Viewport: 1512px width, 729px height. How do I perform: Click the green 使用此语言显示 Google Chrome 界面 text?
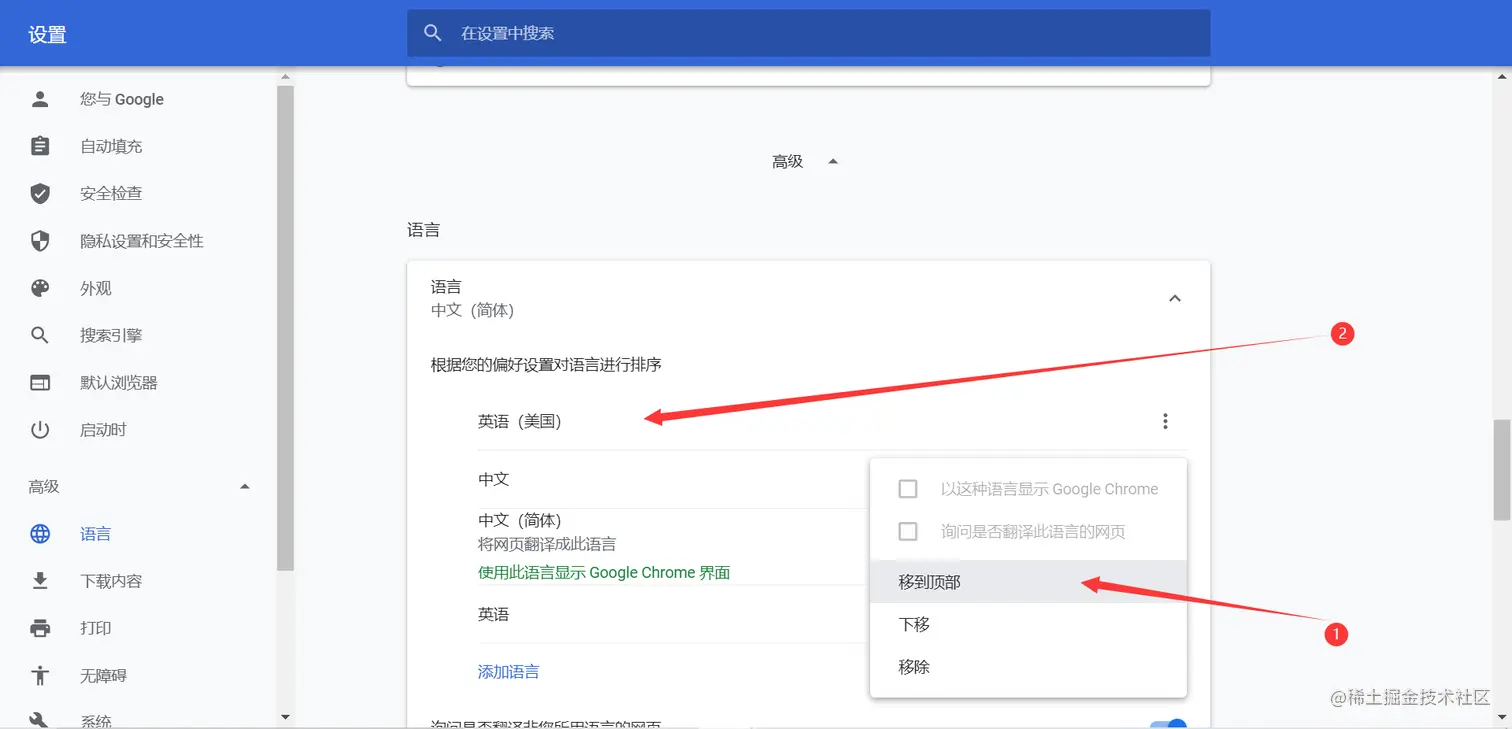coord(604,573)
